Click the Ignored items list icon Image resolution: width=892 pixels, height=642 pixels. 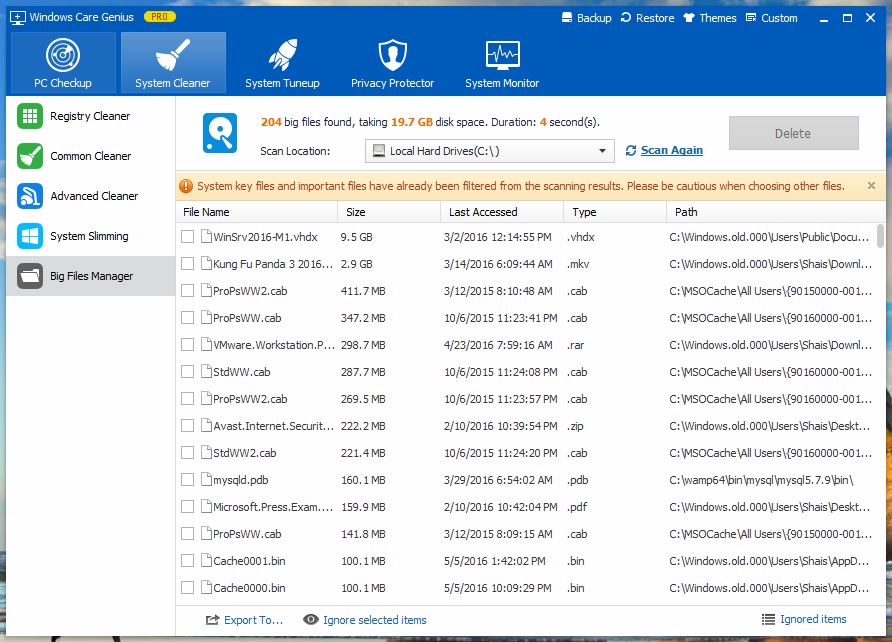[768, 619]
